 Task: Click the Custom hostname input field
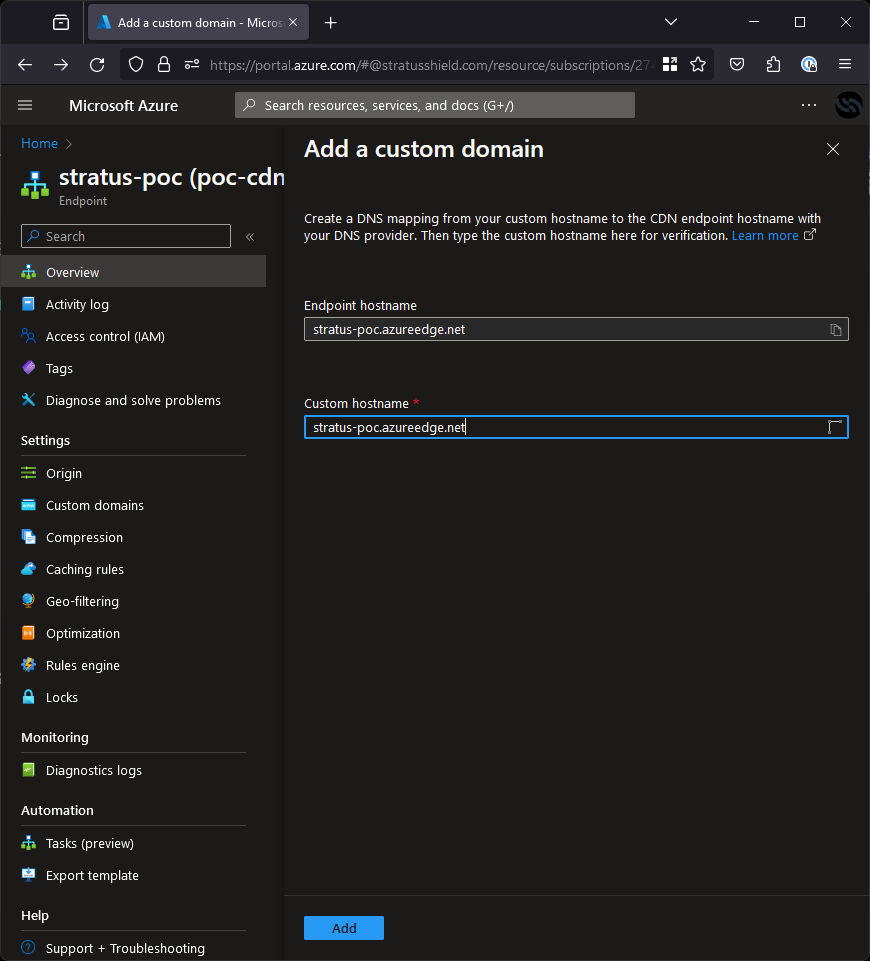pyautogui.click(x=576, y=427)
